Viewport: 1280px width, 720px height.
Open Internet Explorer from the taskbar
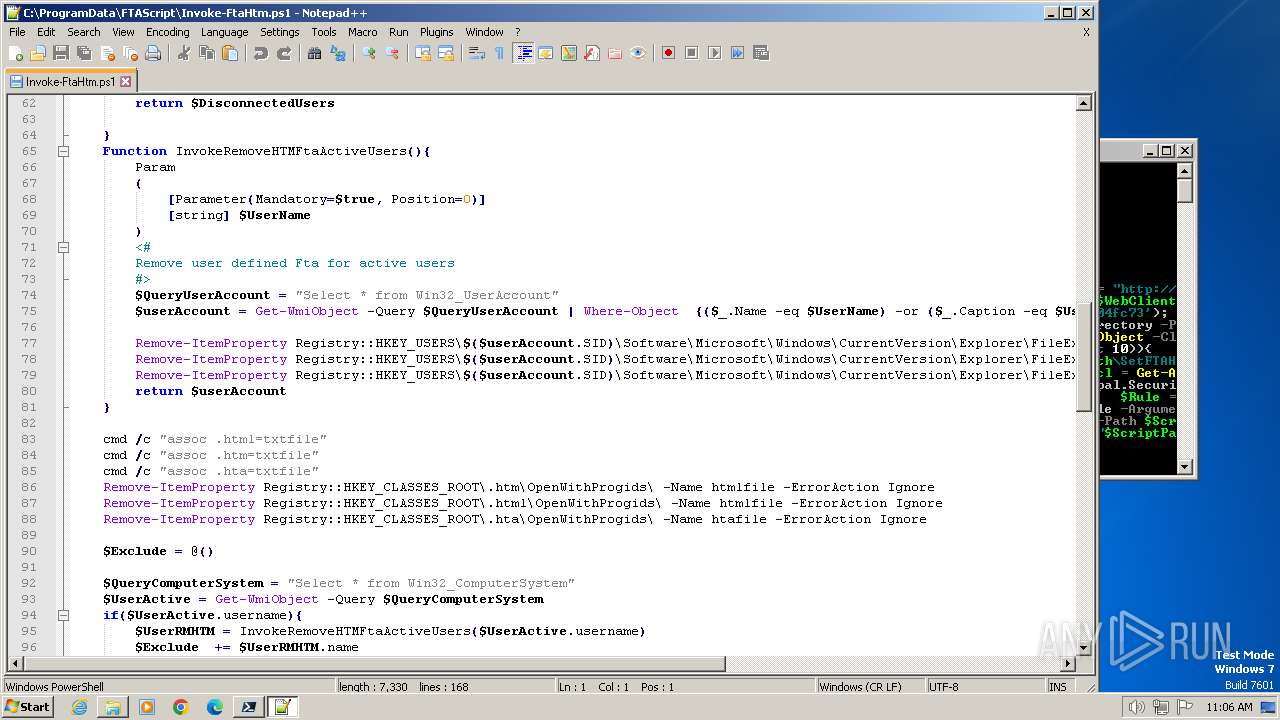[x=79, y=707]
